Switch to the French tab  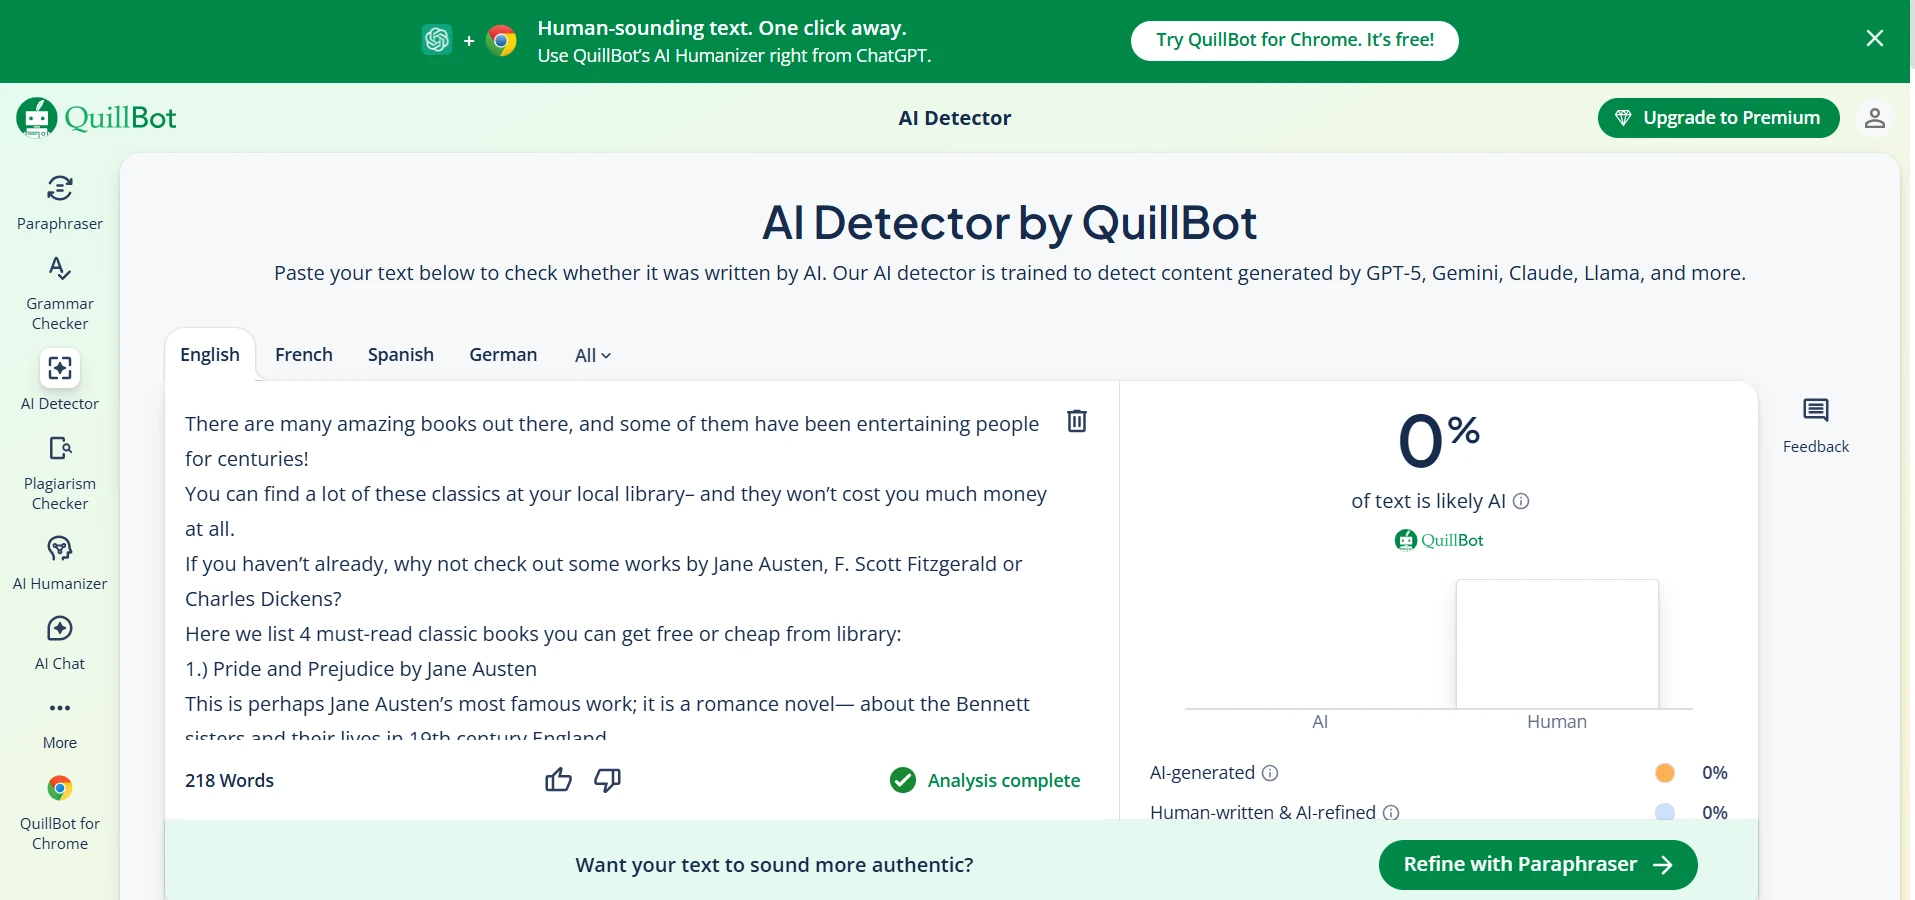click(x=304, y=355)
